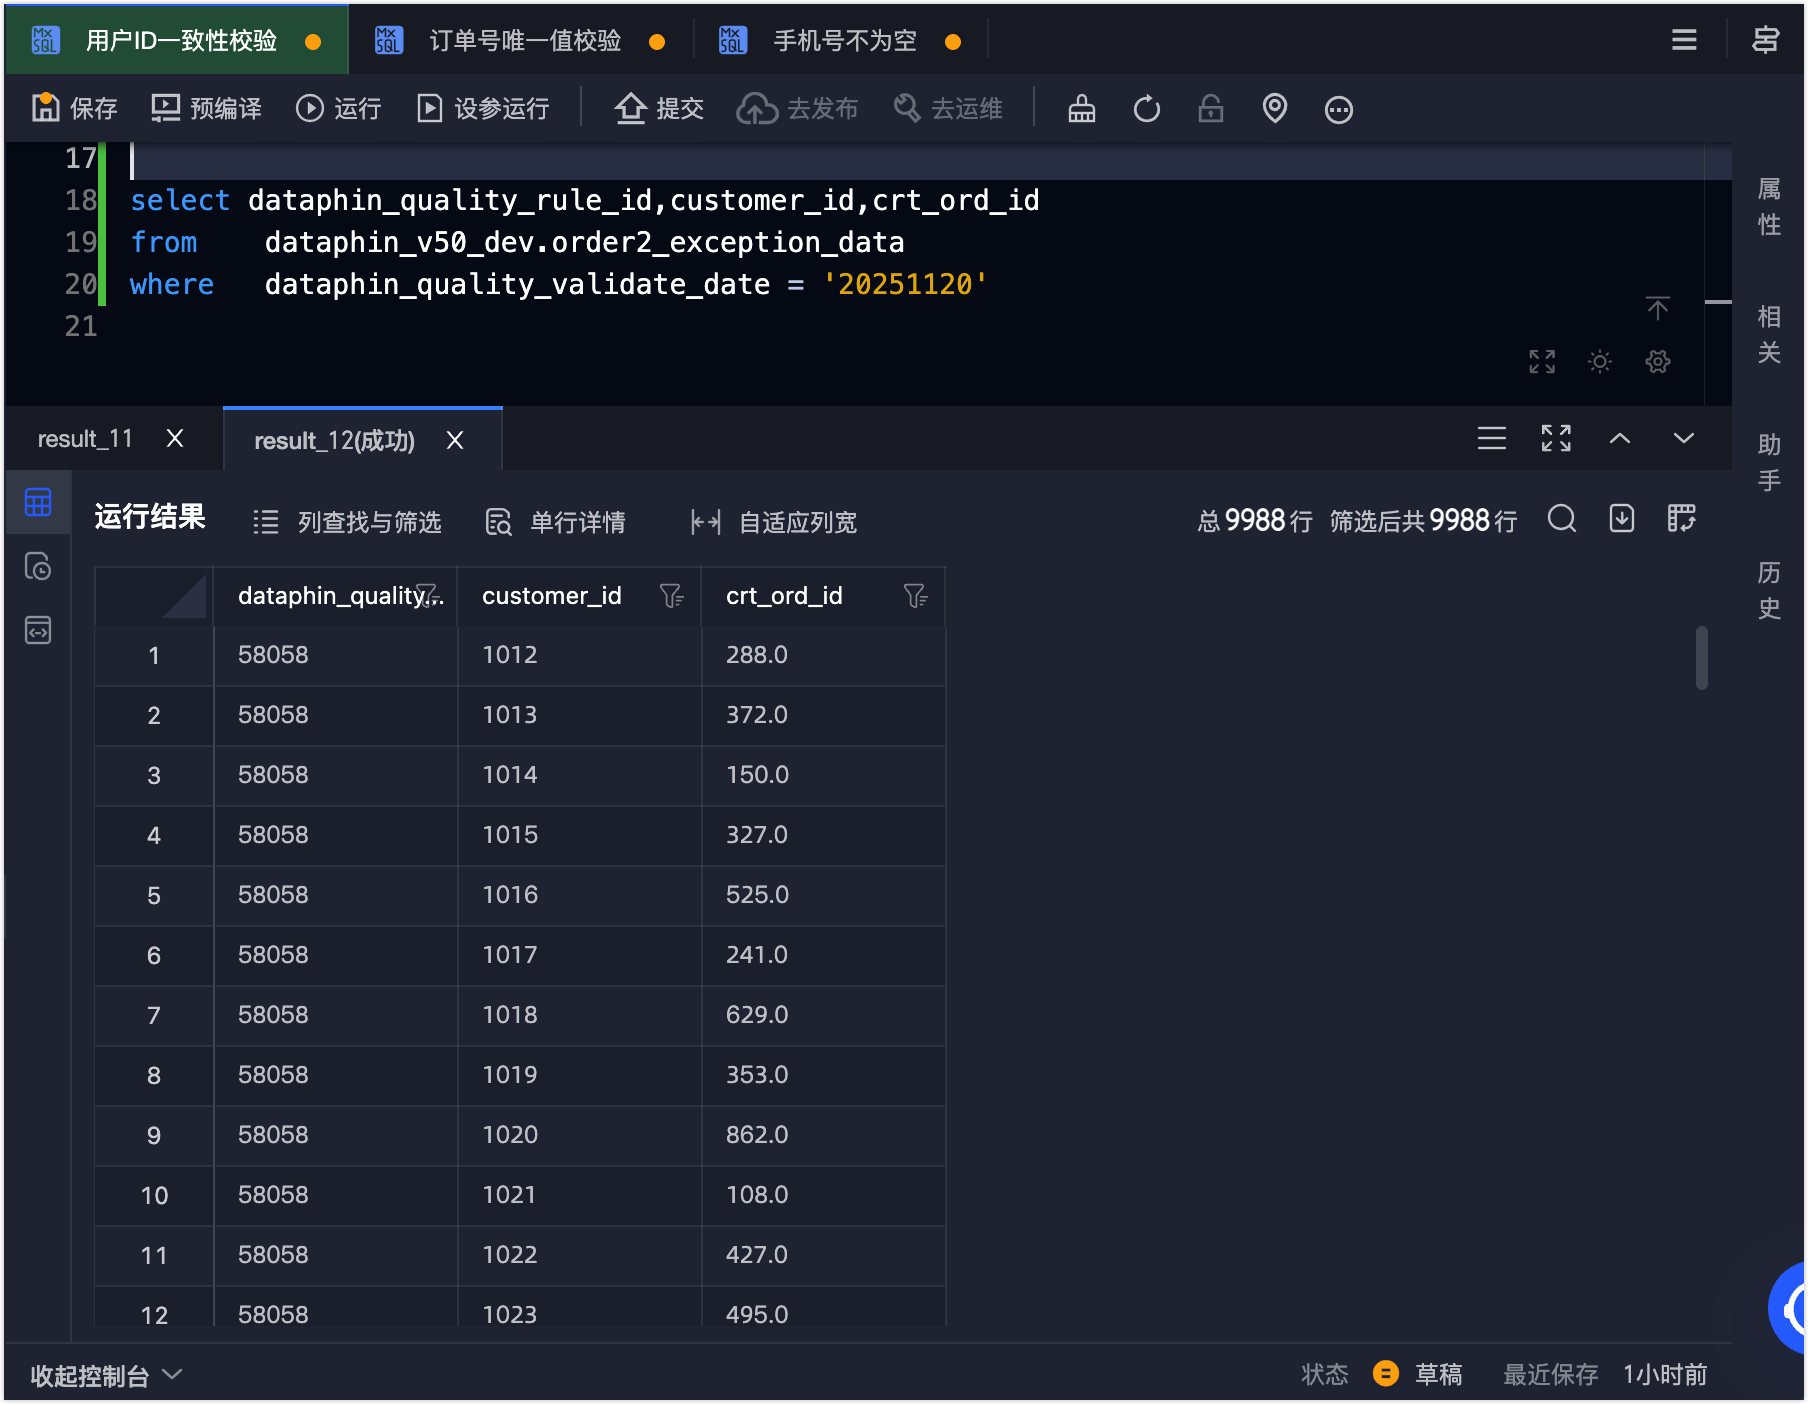Click the search icon in results toolbar
Screen dimensions: 1808x1404
(x=1562, y=519)
